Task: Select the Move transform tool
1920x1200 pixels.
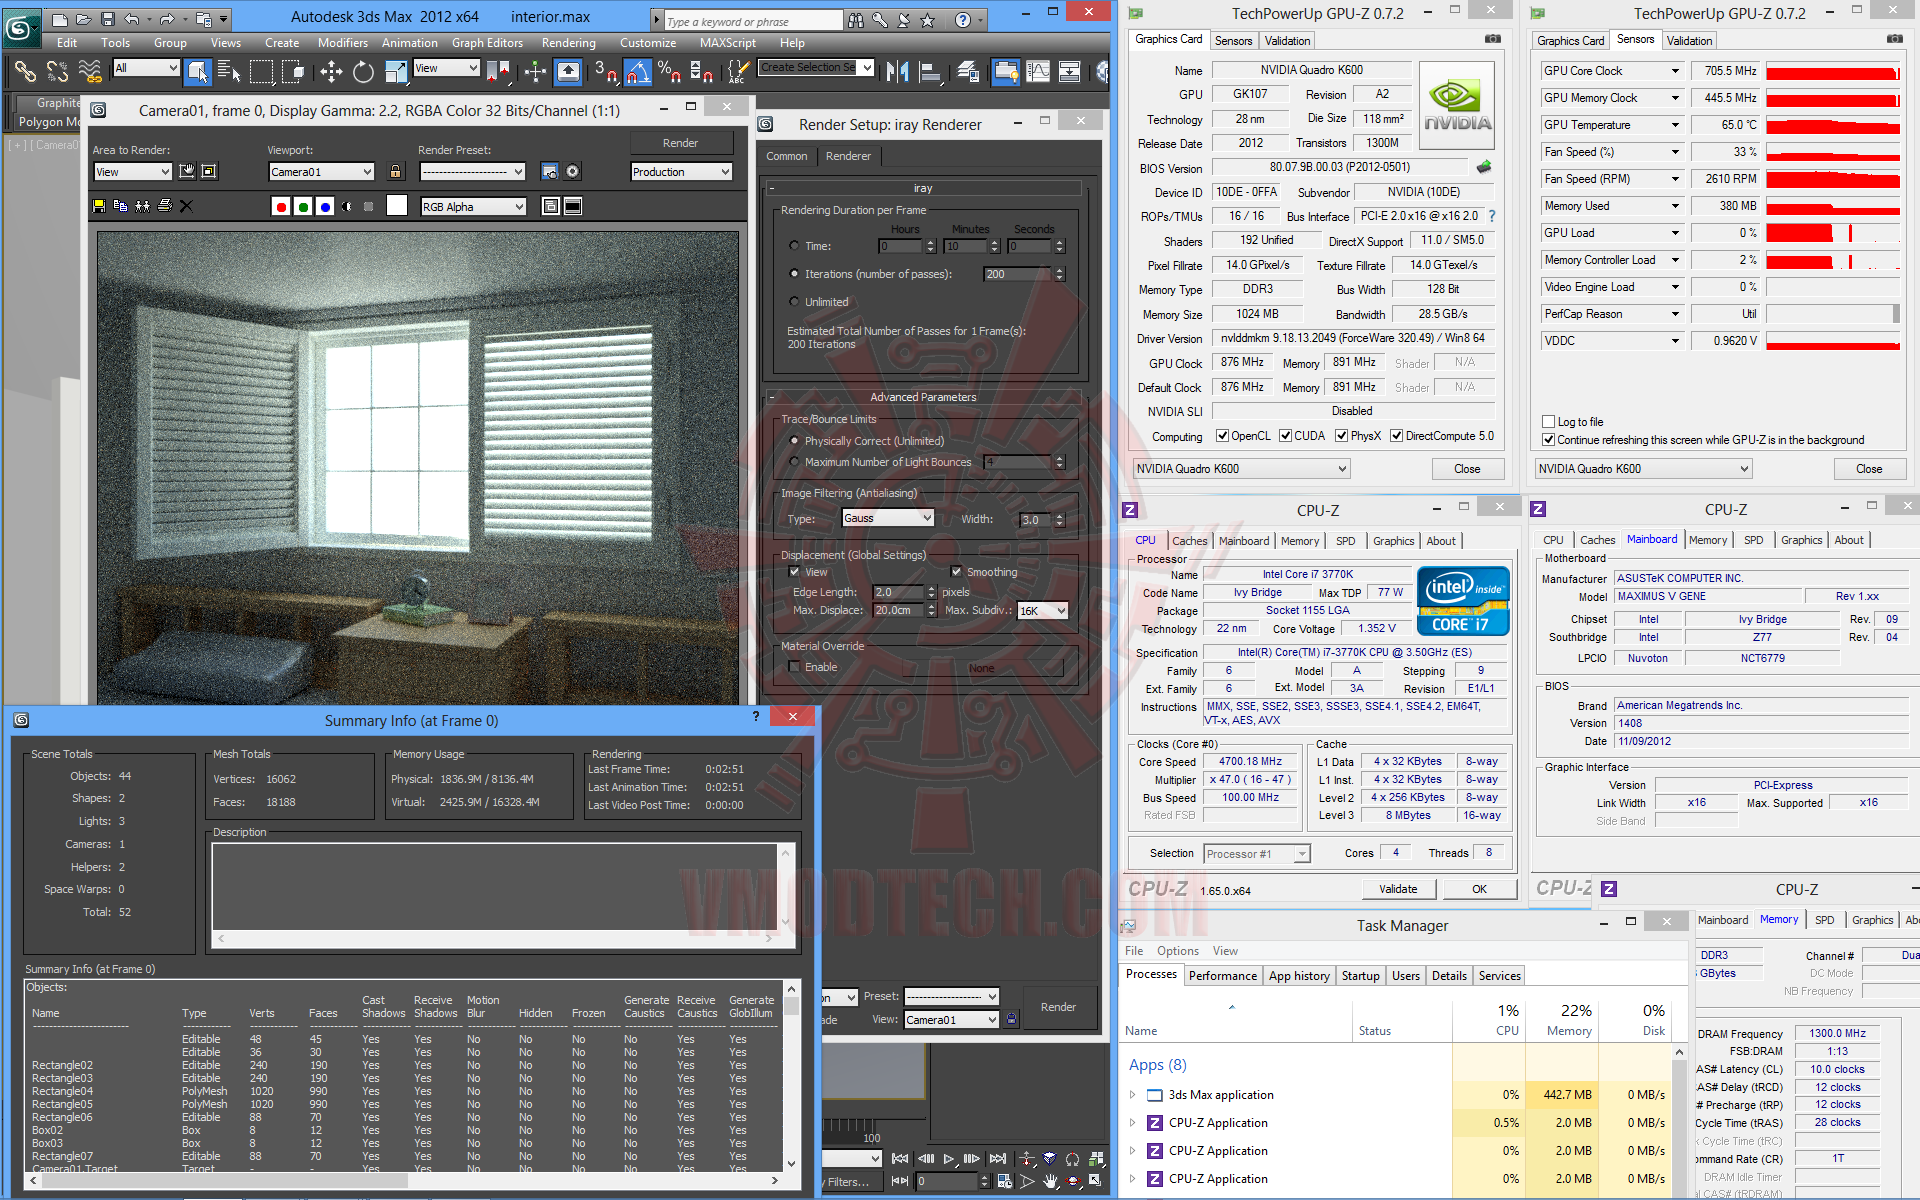Action: tap(331, 72)
